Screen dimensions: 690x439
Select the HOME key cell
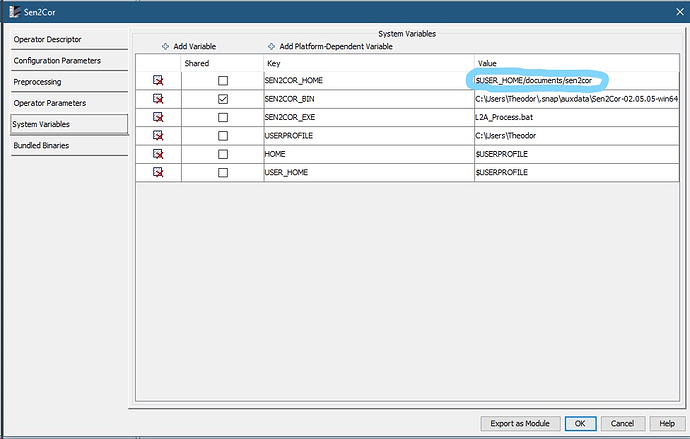tap(369, 154)
